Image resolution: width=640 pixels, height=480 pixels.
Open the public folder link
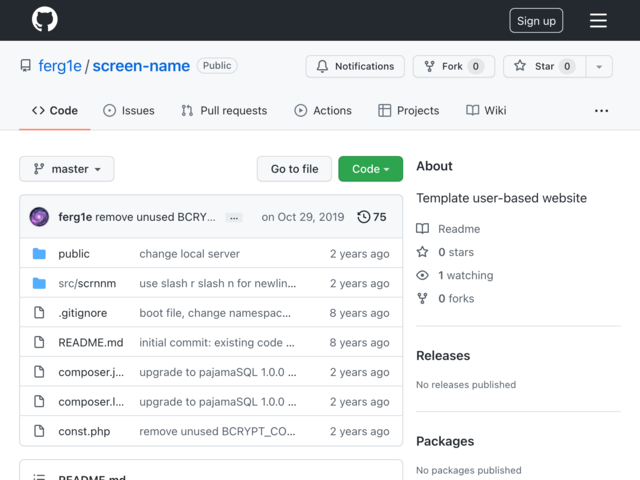tap(74, 253)
